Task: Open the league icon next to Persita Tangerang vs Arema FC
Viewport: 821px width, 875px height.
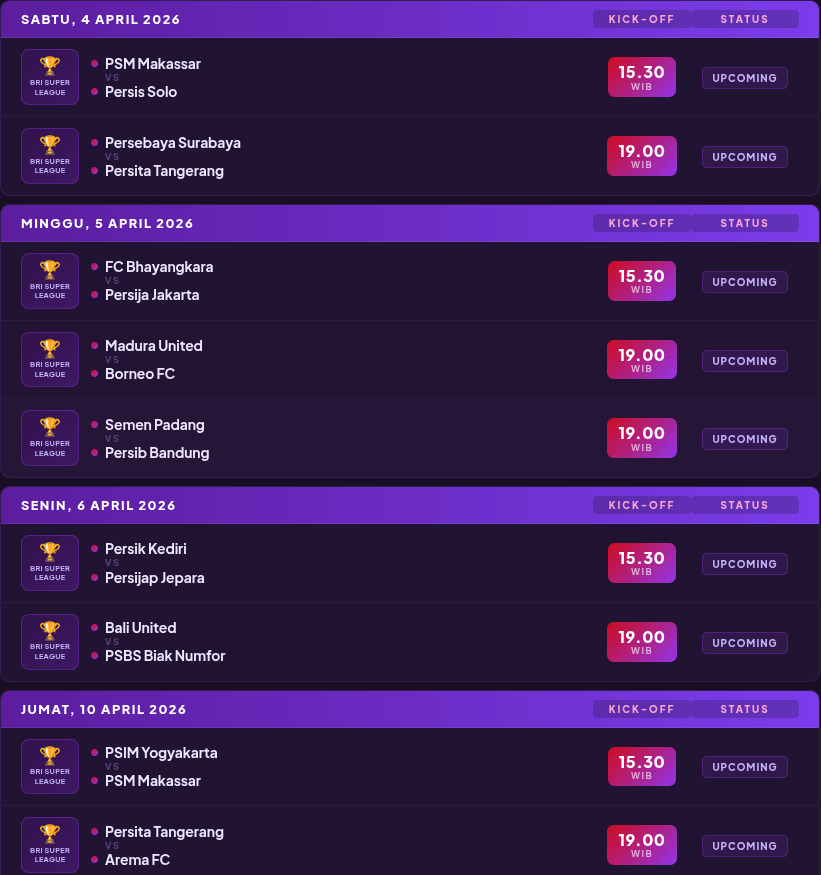Action: (x=49, y=844)
